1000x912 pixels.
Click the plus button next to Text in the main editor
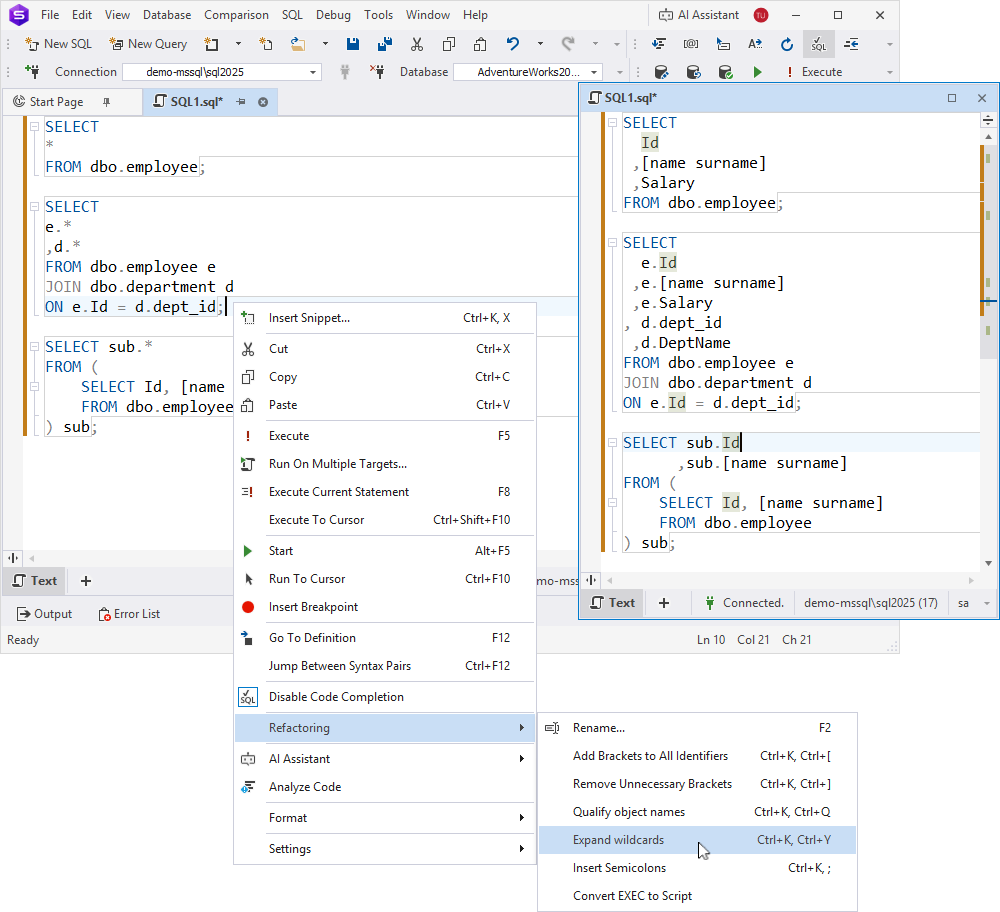click(86, 581)
